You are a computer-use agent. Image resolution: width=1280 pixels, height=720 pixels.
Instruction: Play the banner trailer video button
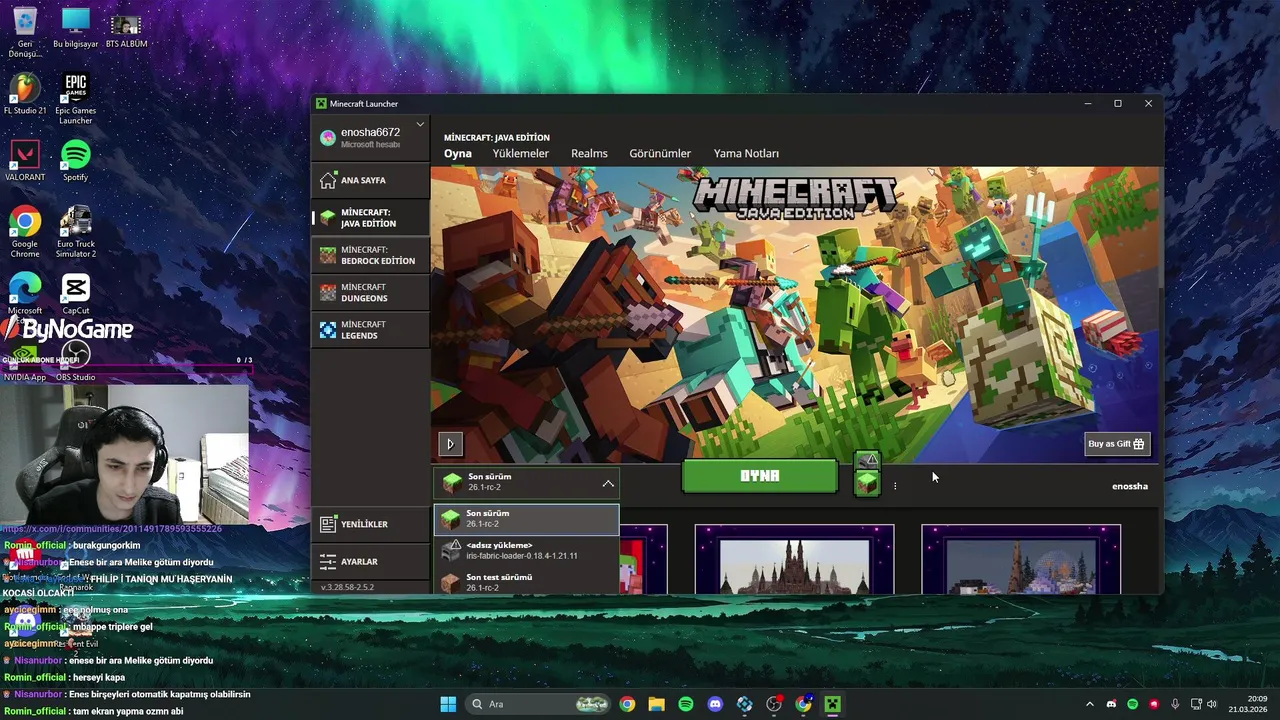tap(450, 444)
